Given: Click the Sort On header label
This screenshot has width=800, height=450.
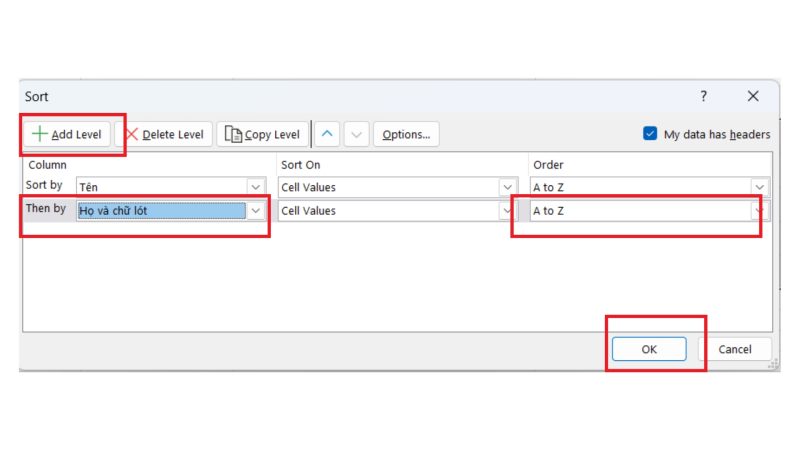Looking at the screenshot, I should [301, 165].
